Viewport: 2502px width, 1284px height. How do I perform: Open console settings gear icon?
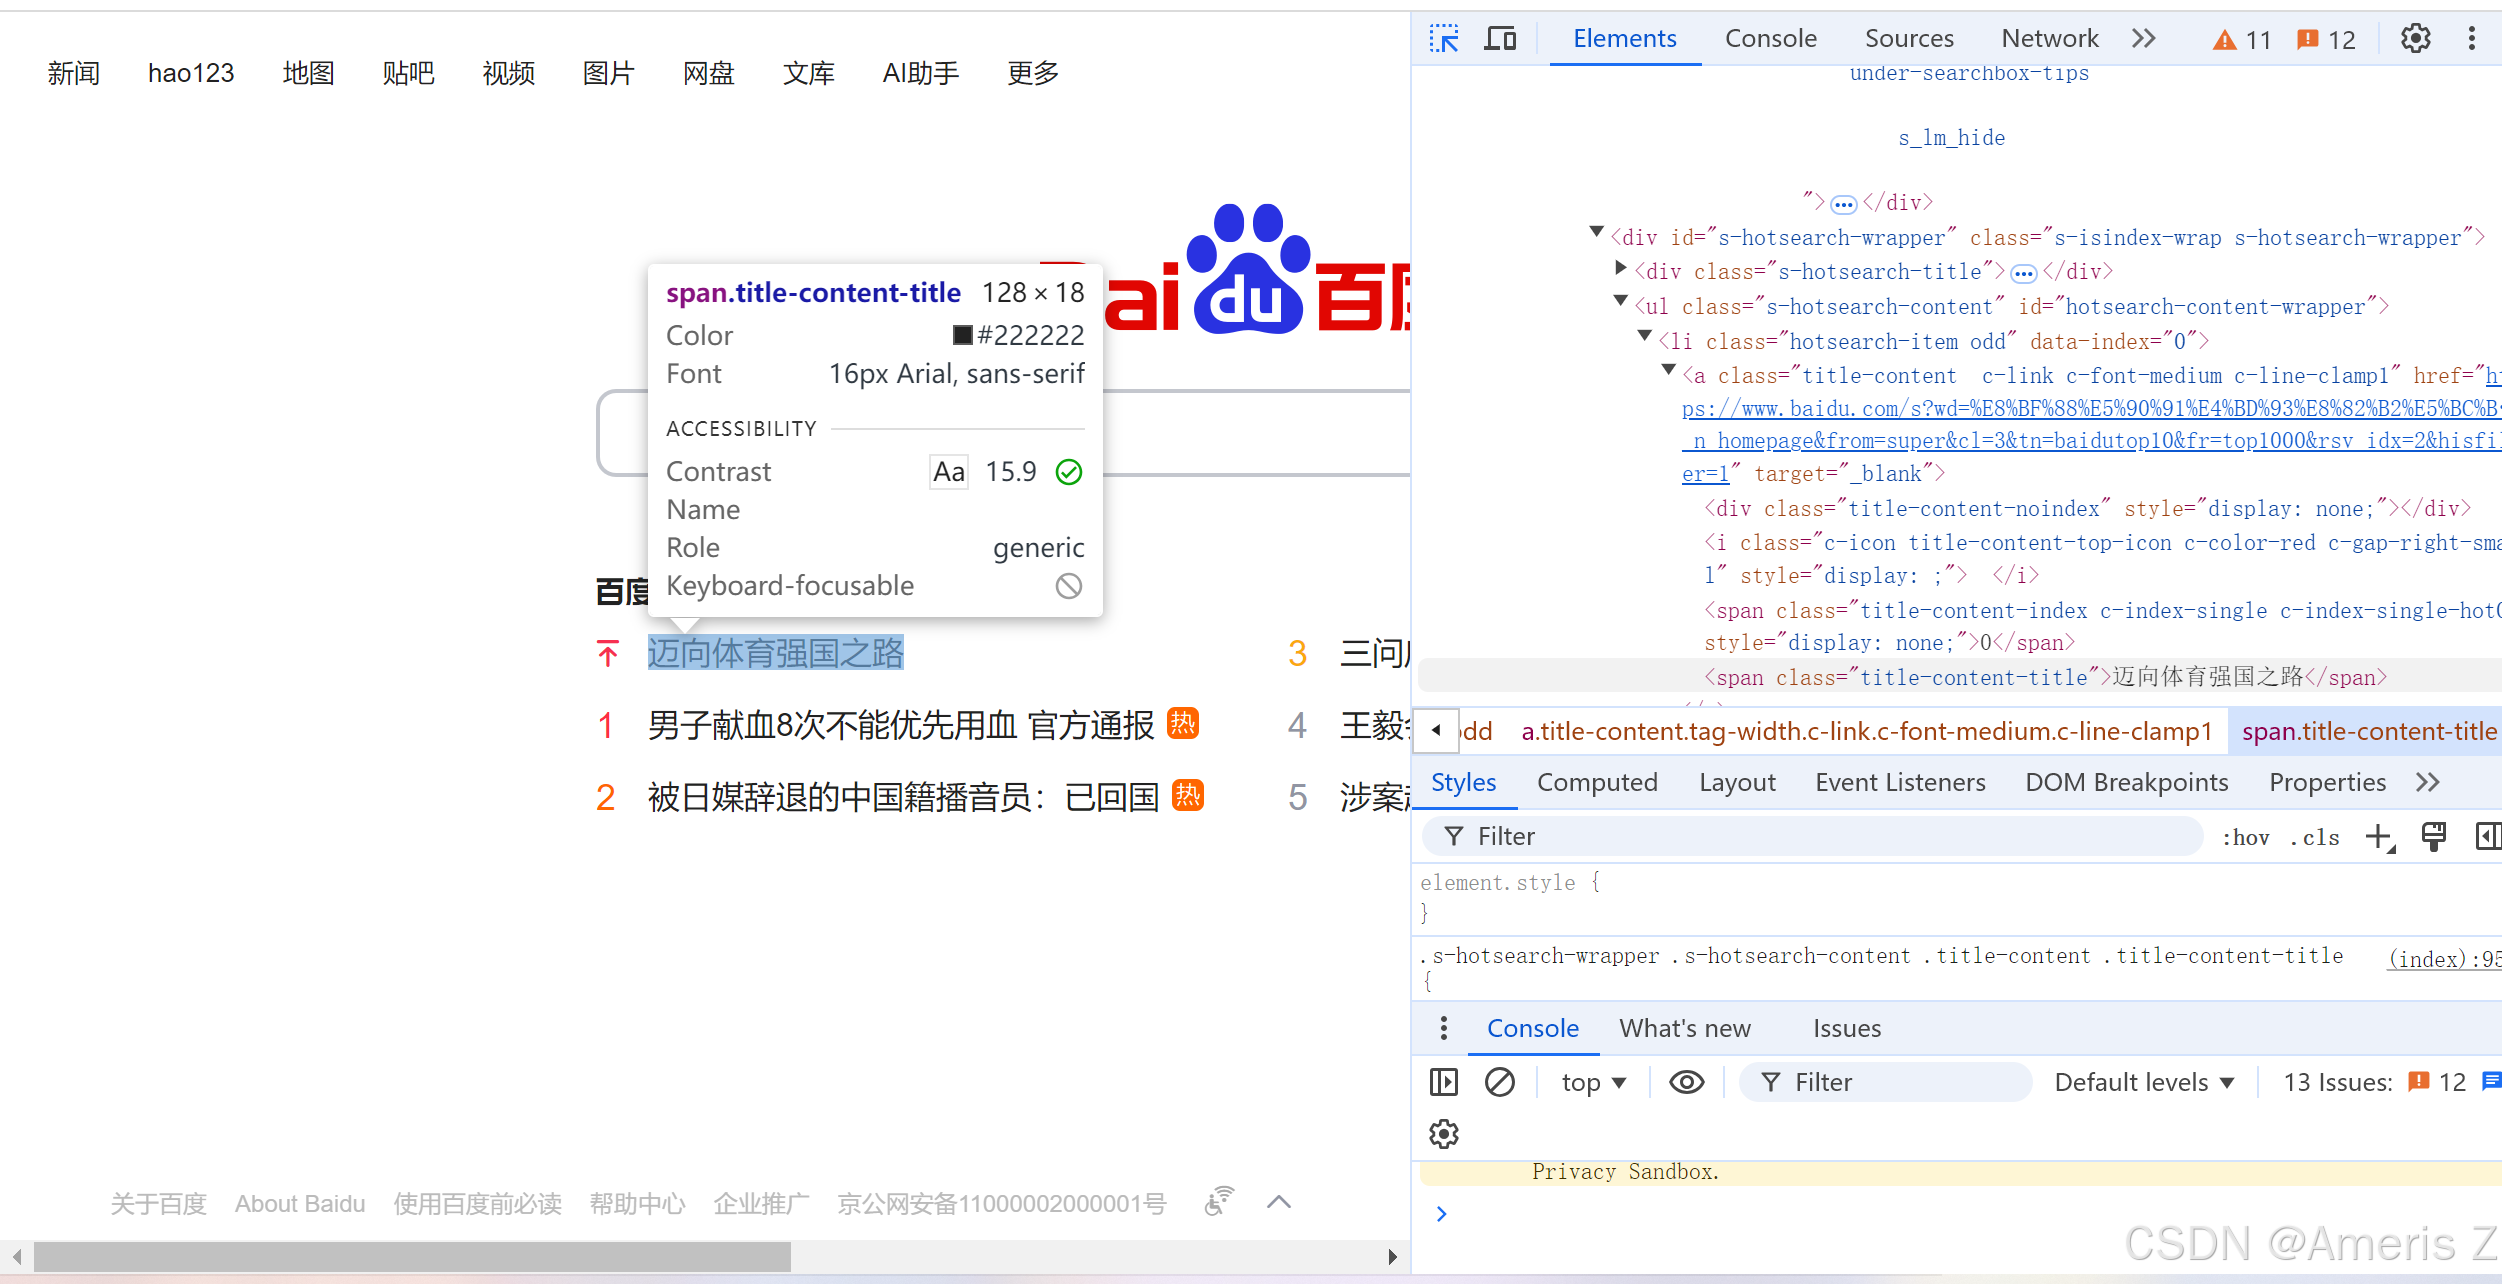(x=1443, y=1134)
